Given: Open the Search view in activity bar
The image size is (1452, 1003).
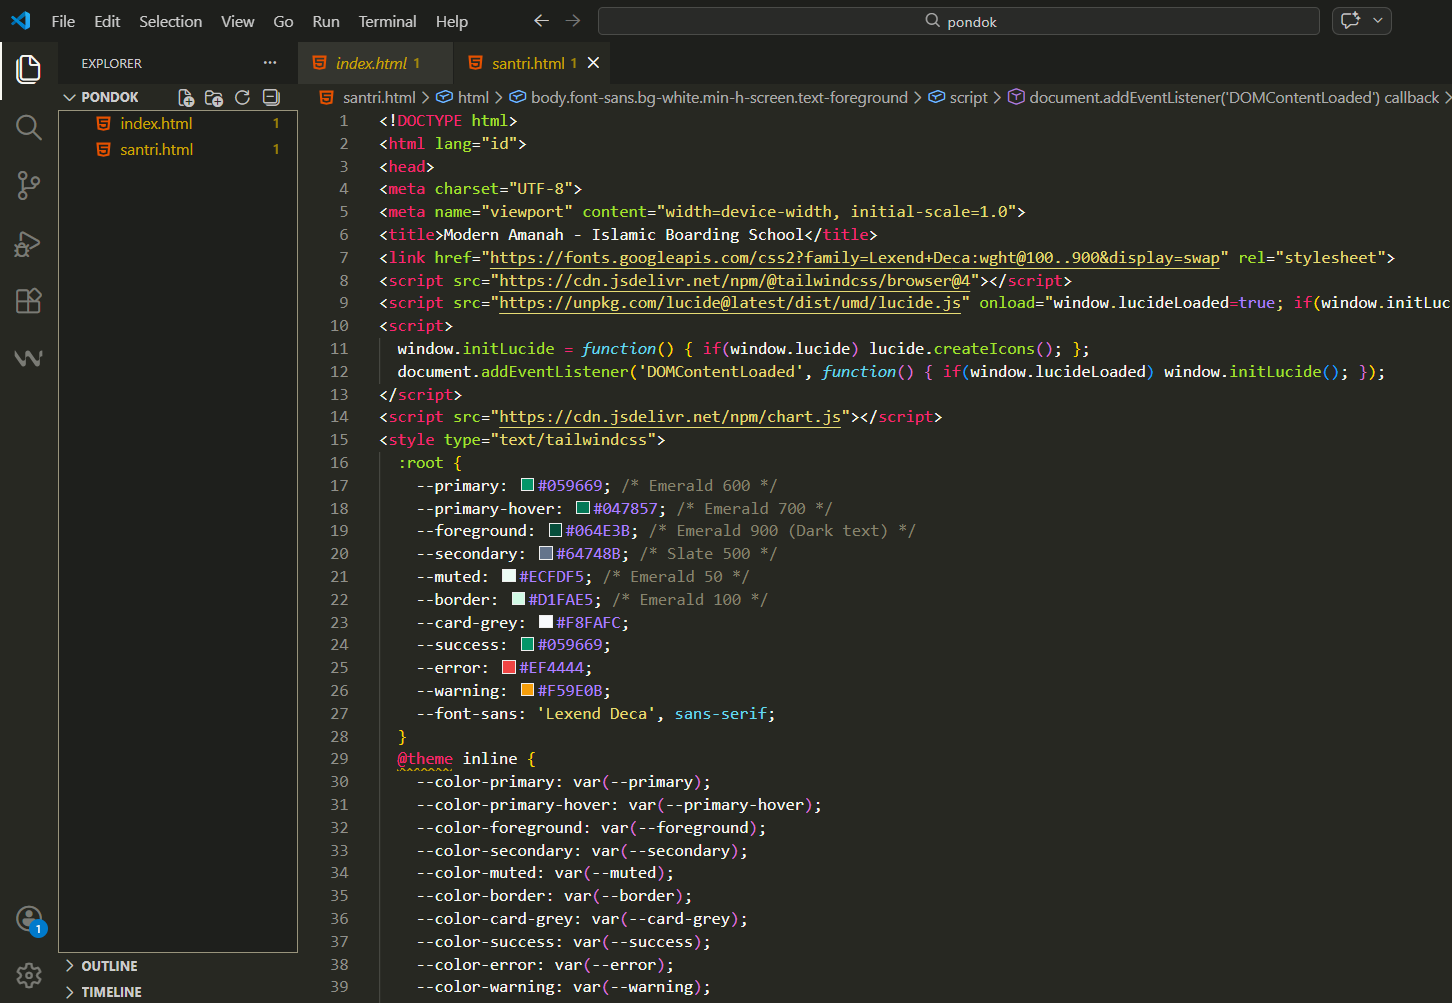Looking at the screenshot, I should coord(28,127).
